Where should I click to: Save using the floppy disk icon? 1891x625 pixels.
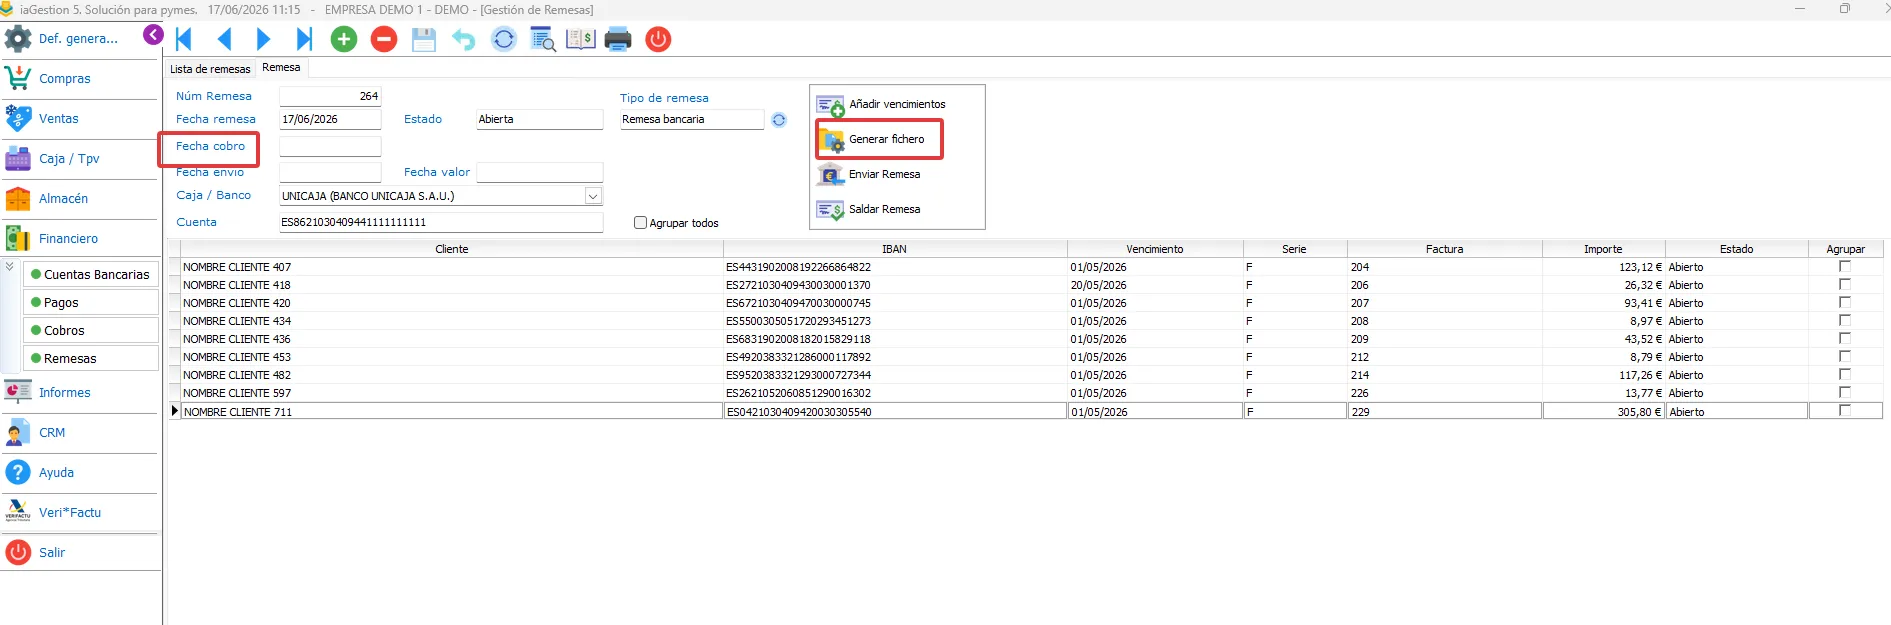(424, 39)
